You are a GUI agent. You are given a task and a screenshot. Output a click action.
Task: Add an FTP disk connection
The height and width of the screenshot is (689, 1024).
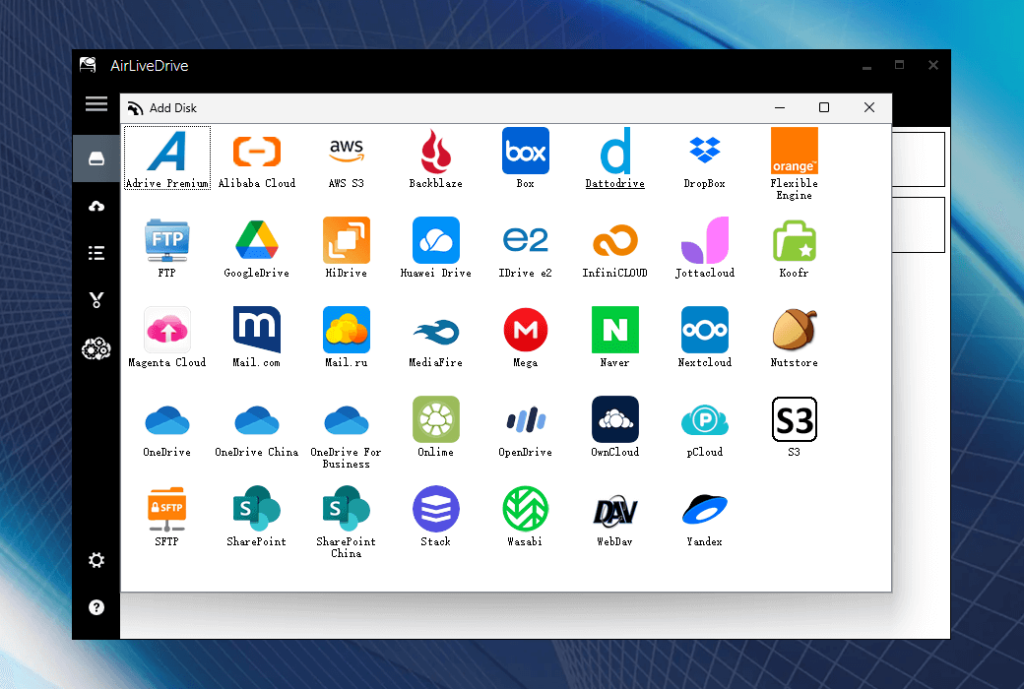(x=167, y=248)
